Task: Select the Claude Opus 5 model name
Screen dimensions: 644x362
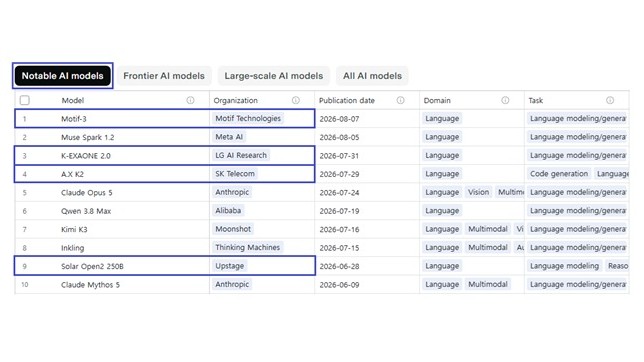Action: point(86,193)
